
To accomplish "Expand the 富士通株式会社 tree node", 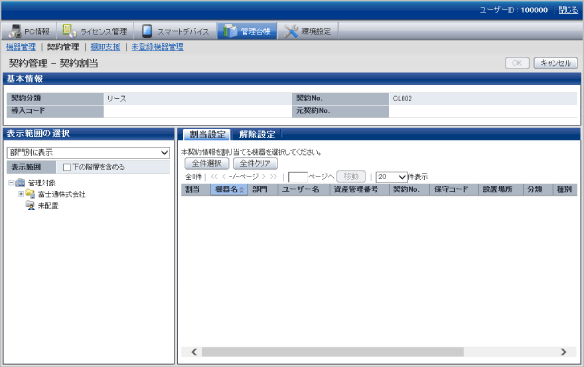I will tap(21, 194).
